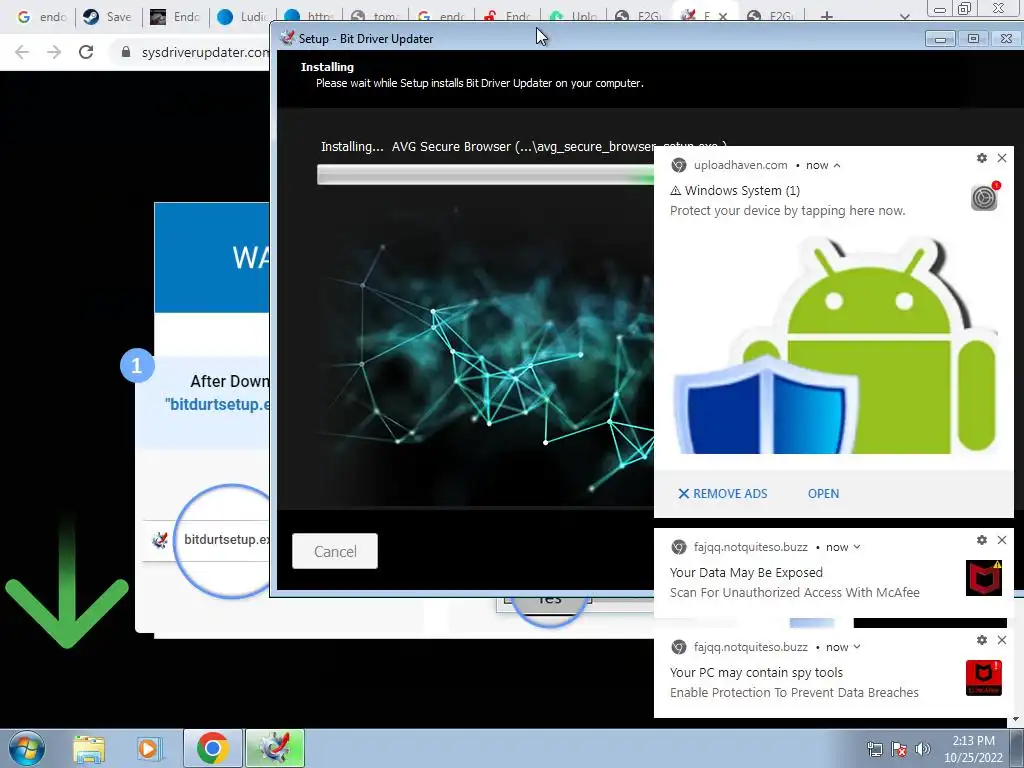Image resolution: width=1024 pixels, height=768 pixels.
Task: Switch to the Steam 'Save' tab
Action: point(108,17)
